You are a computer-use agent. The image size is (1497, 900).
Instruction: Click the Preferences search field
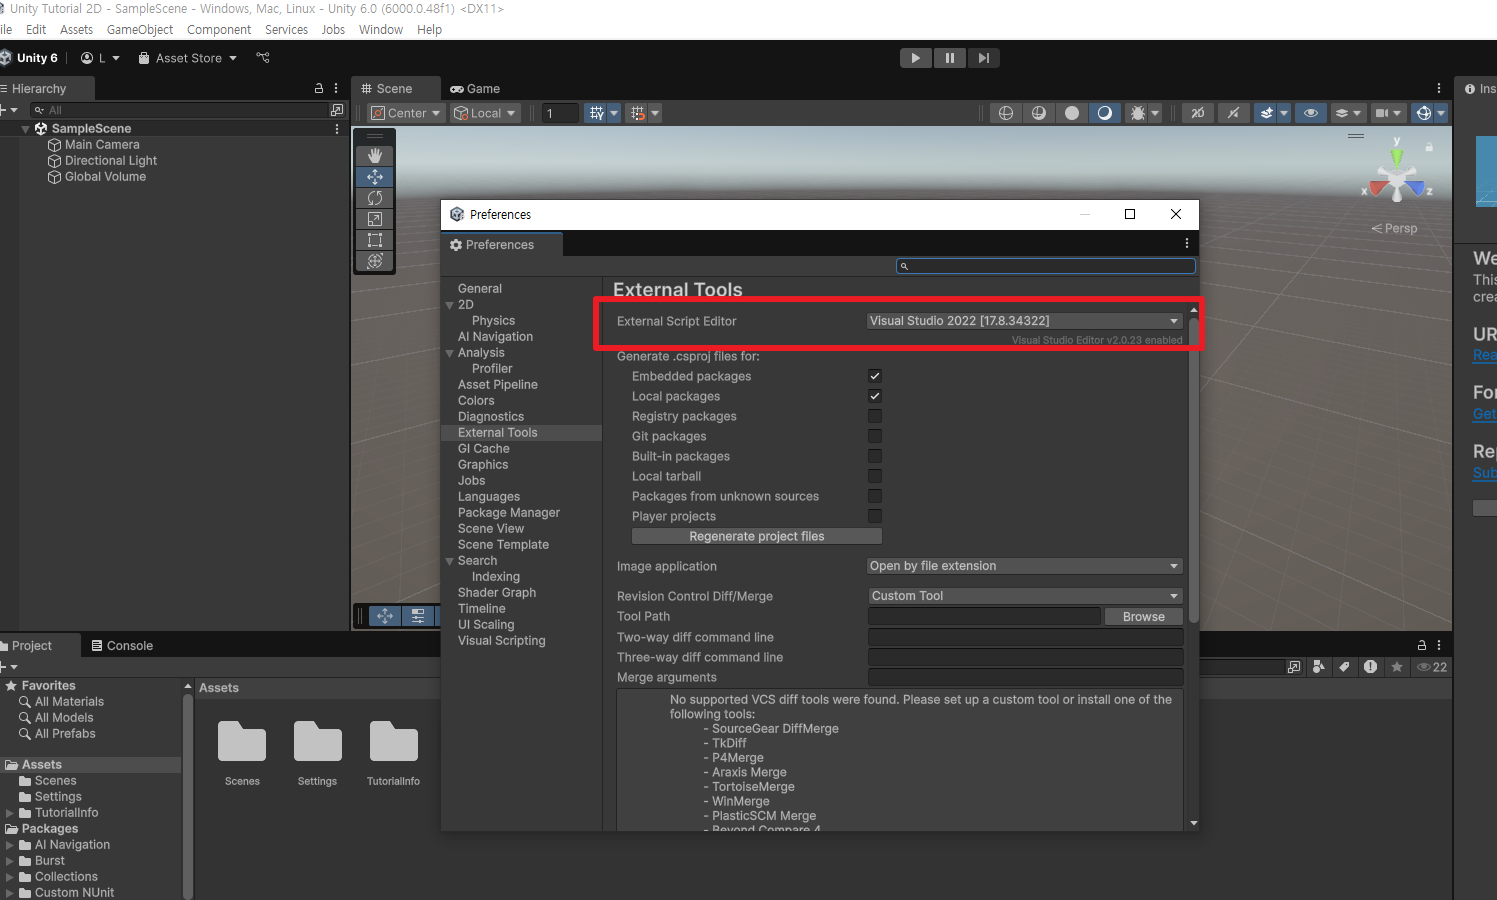tap(1046, 266)
